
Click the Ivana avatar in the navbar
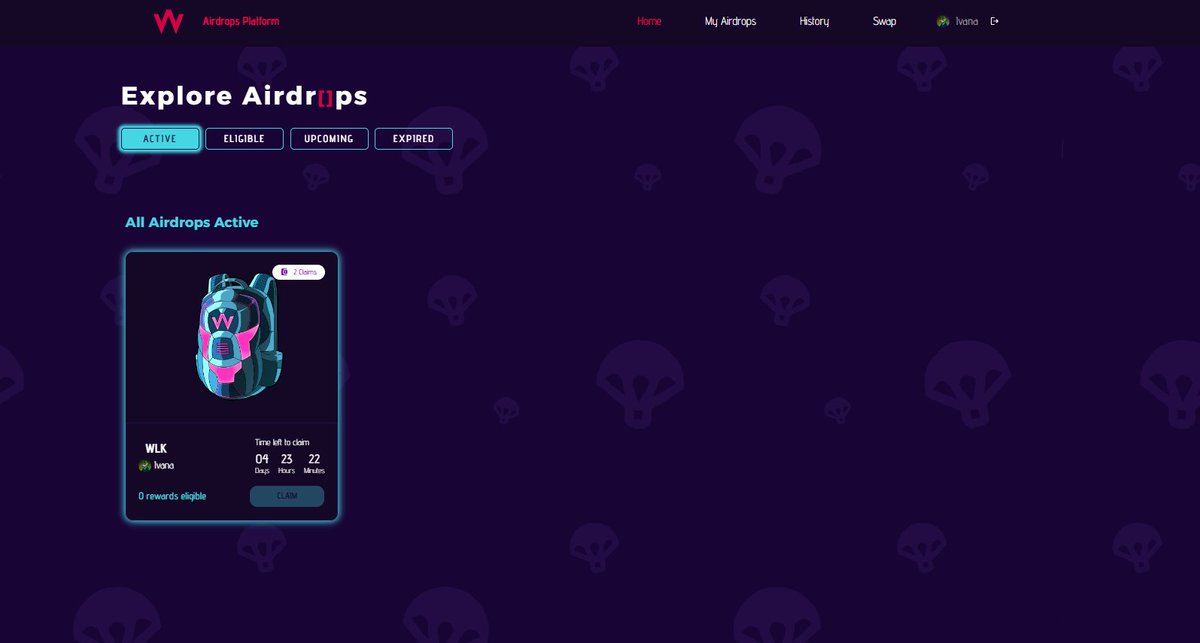(943, 21)
